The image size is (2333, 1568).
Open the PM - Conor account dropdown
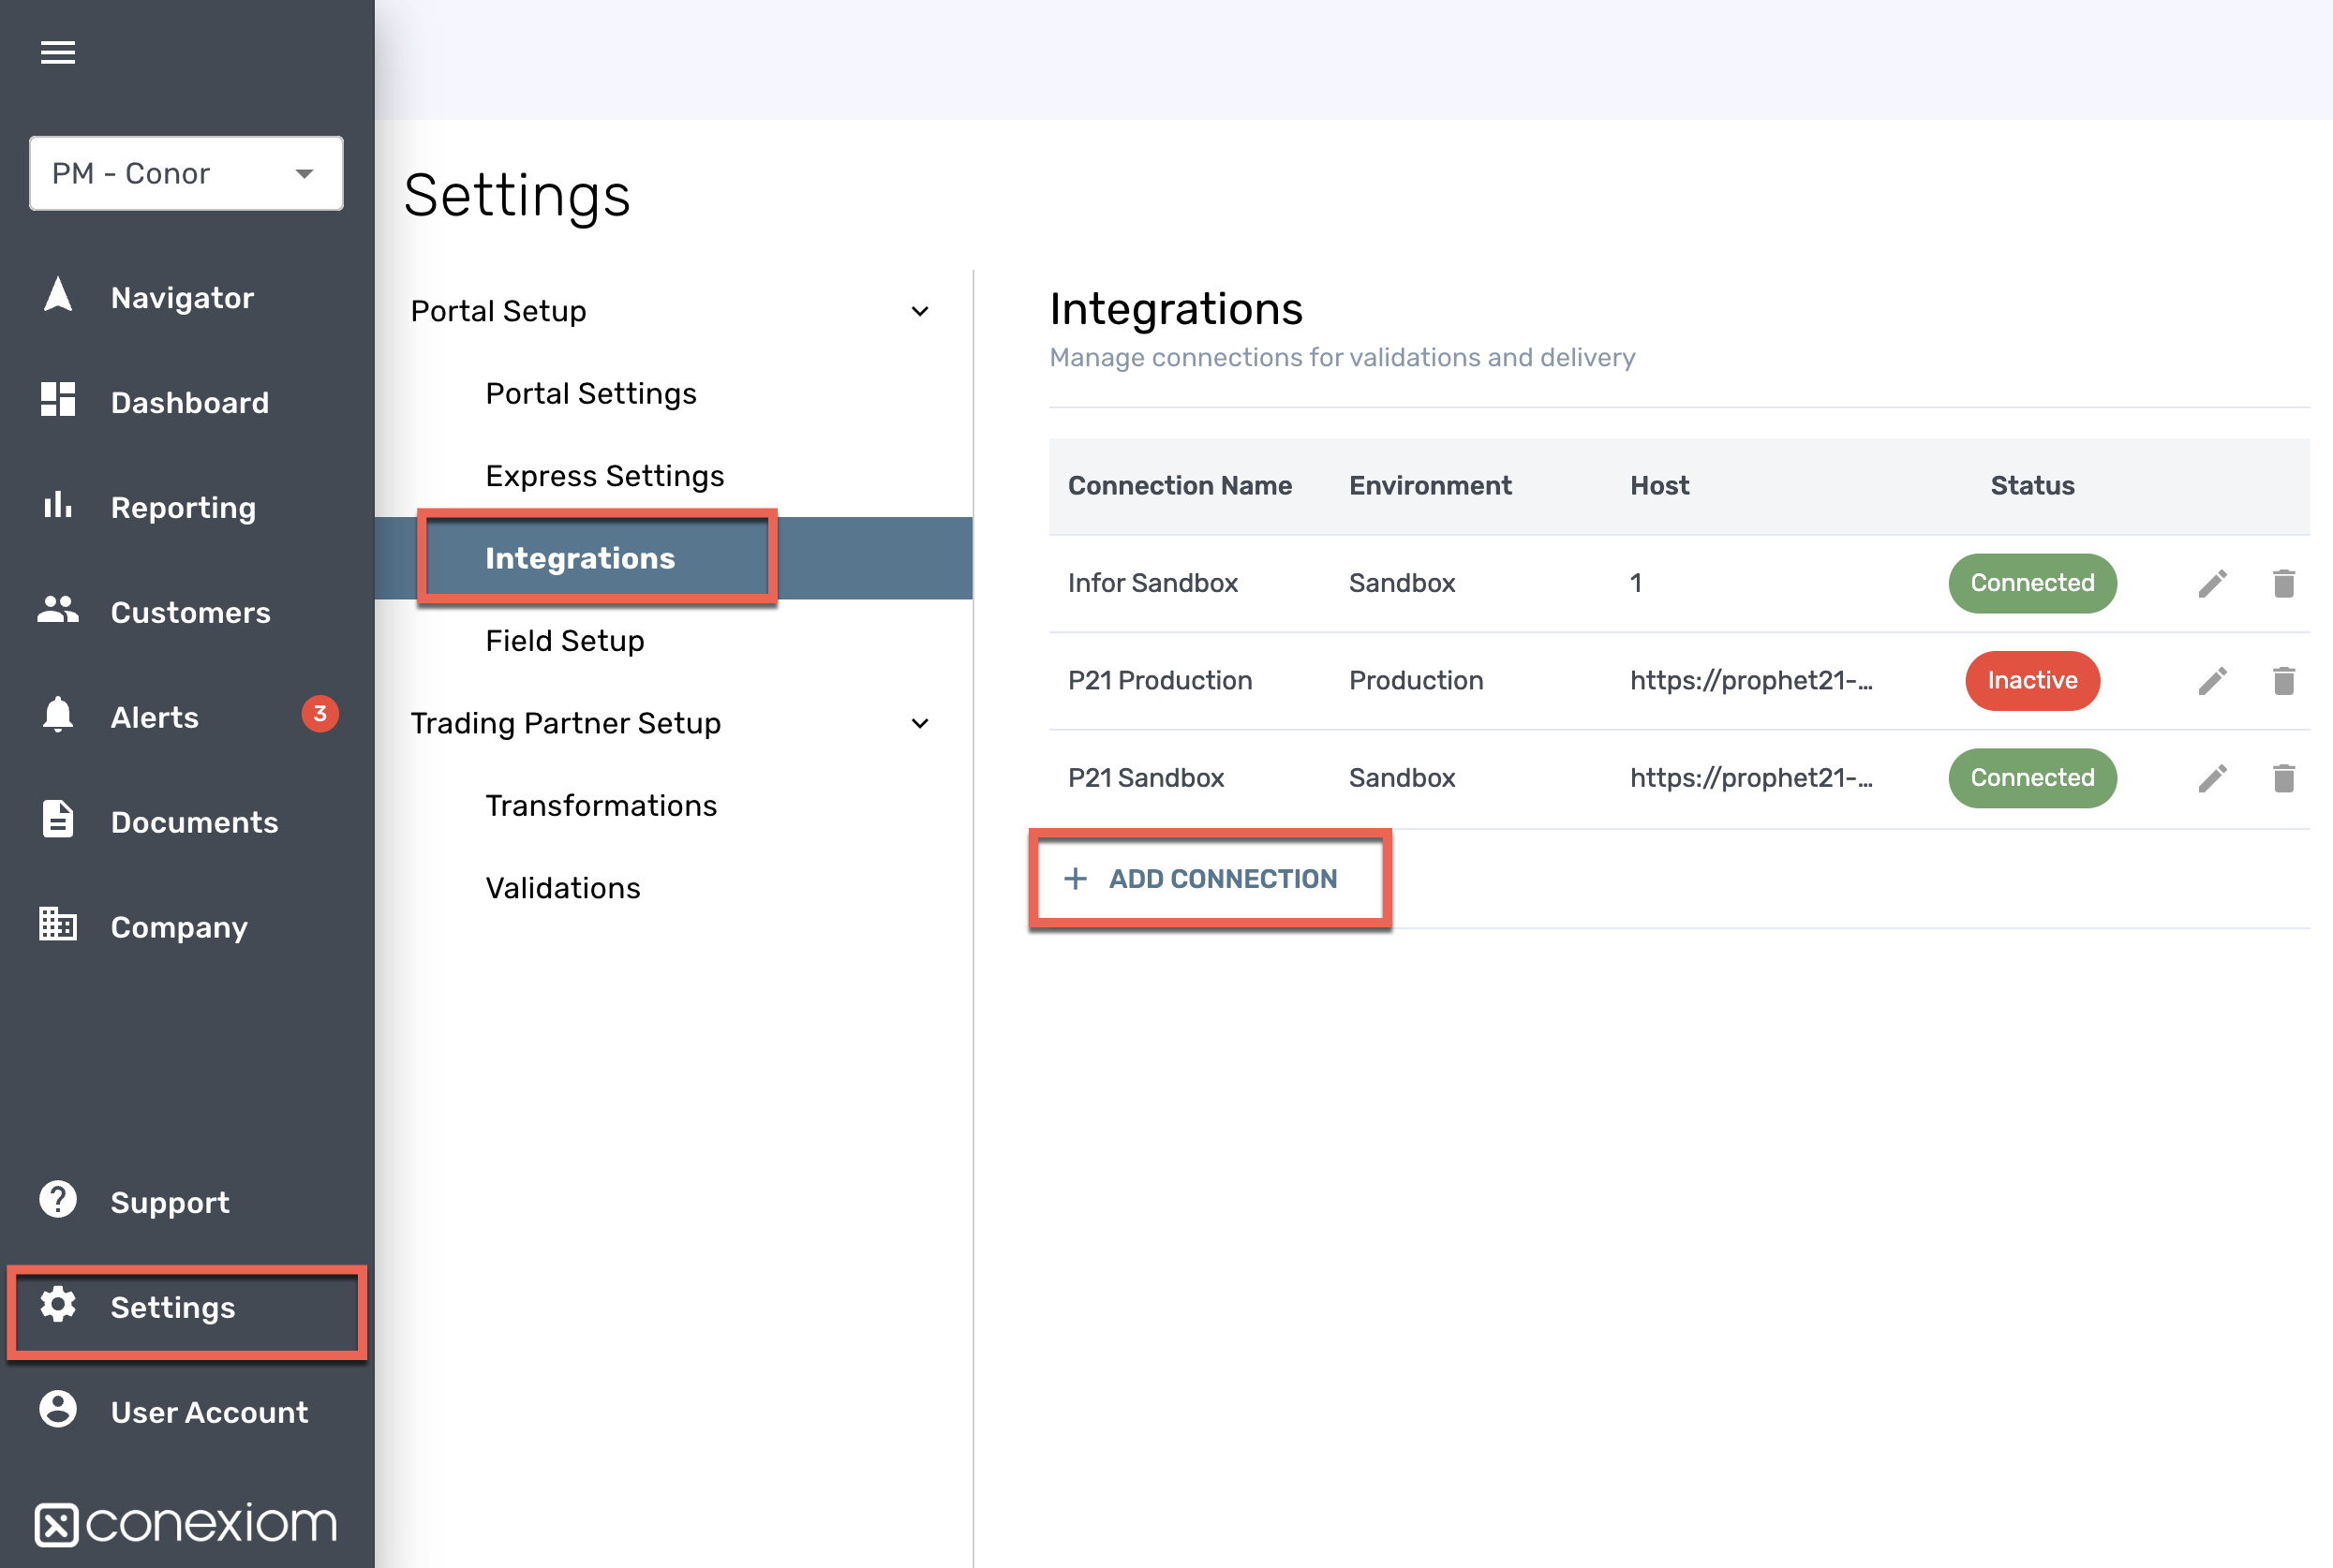[x=186, y=174]
